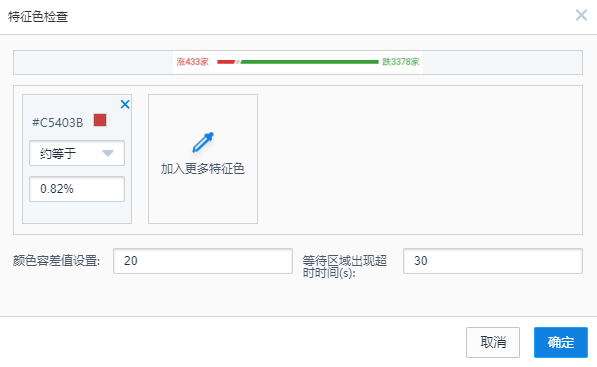Click the 特征色检查 dialog title
597x367 pixels.
[x=38, y=17]
